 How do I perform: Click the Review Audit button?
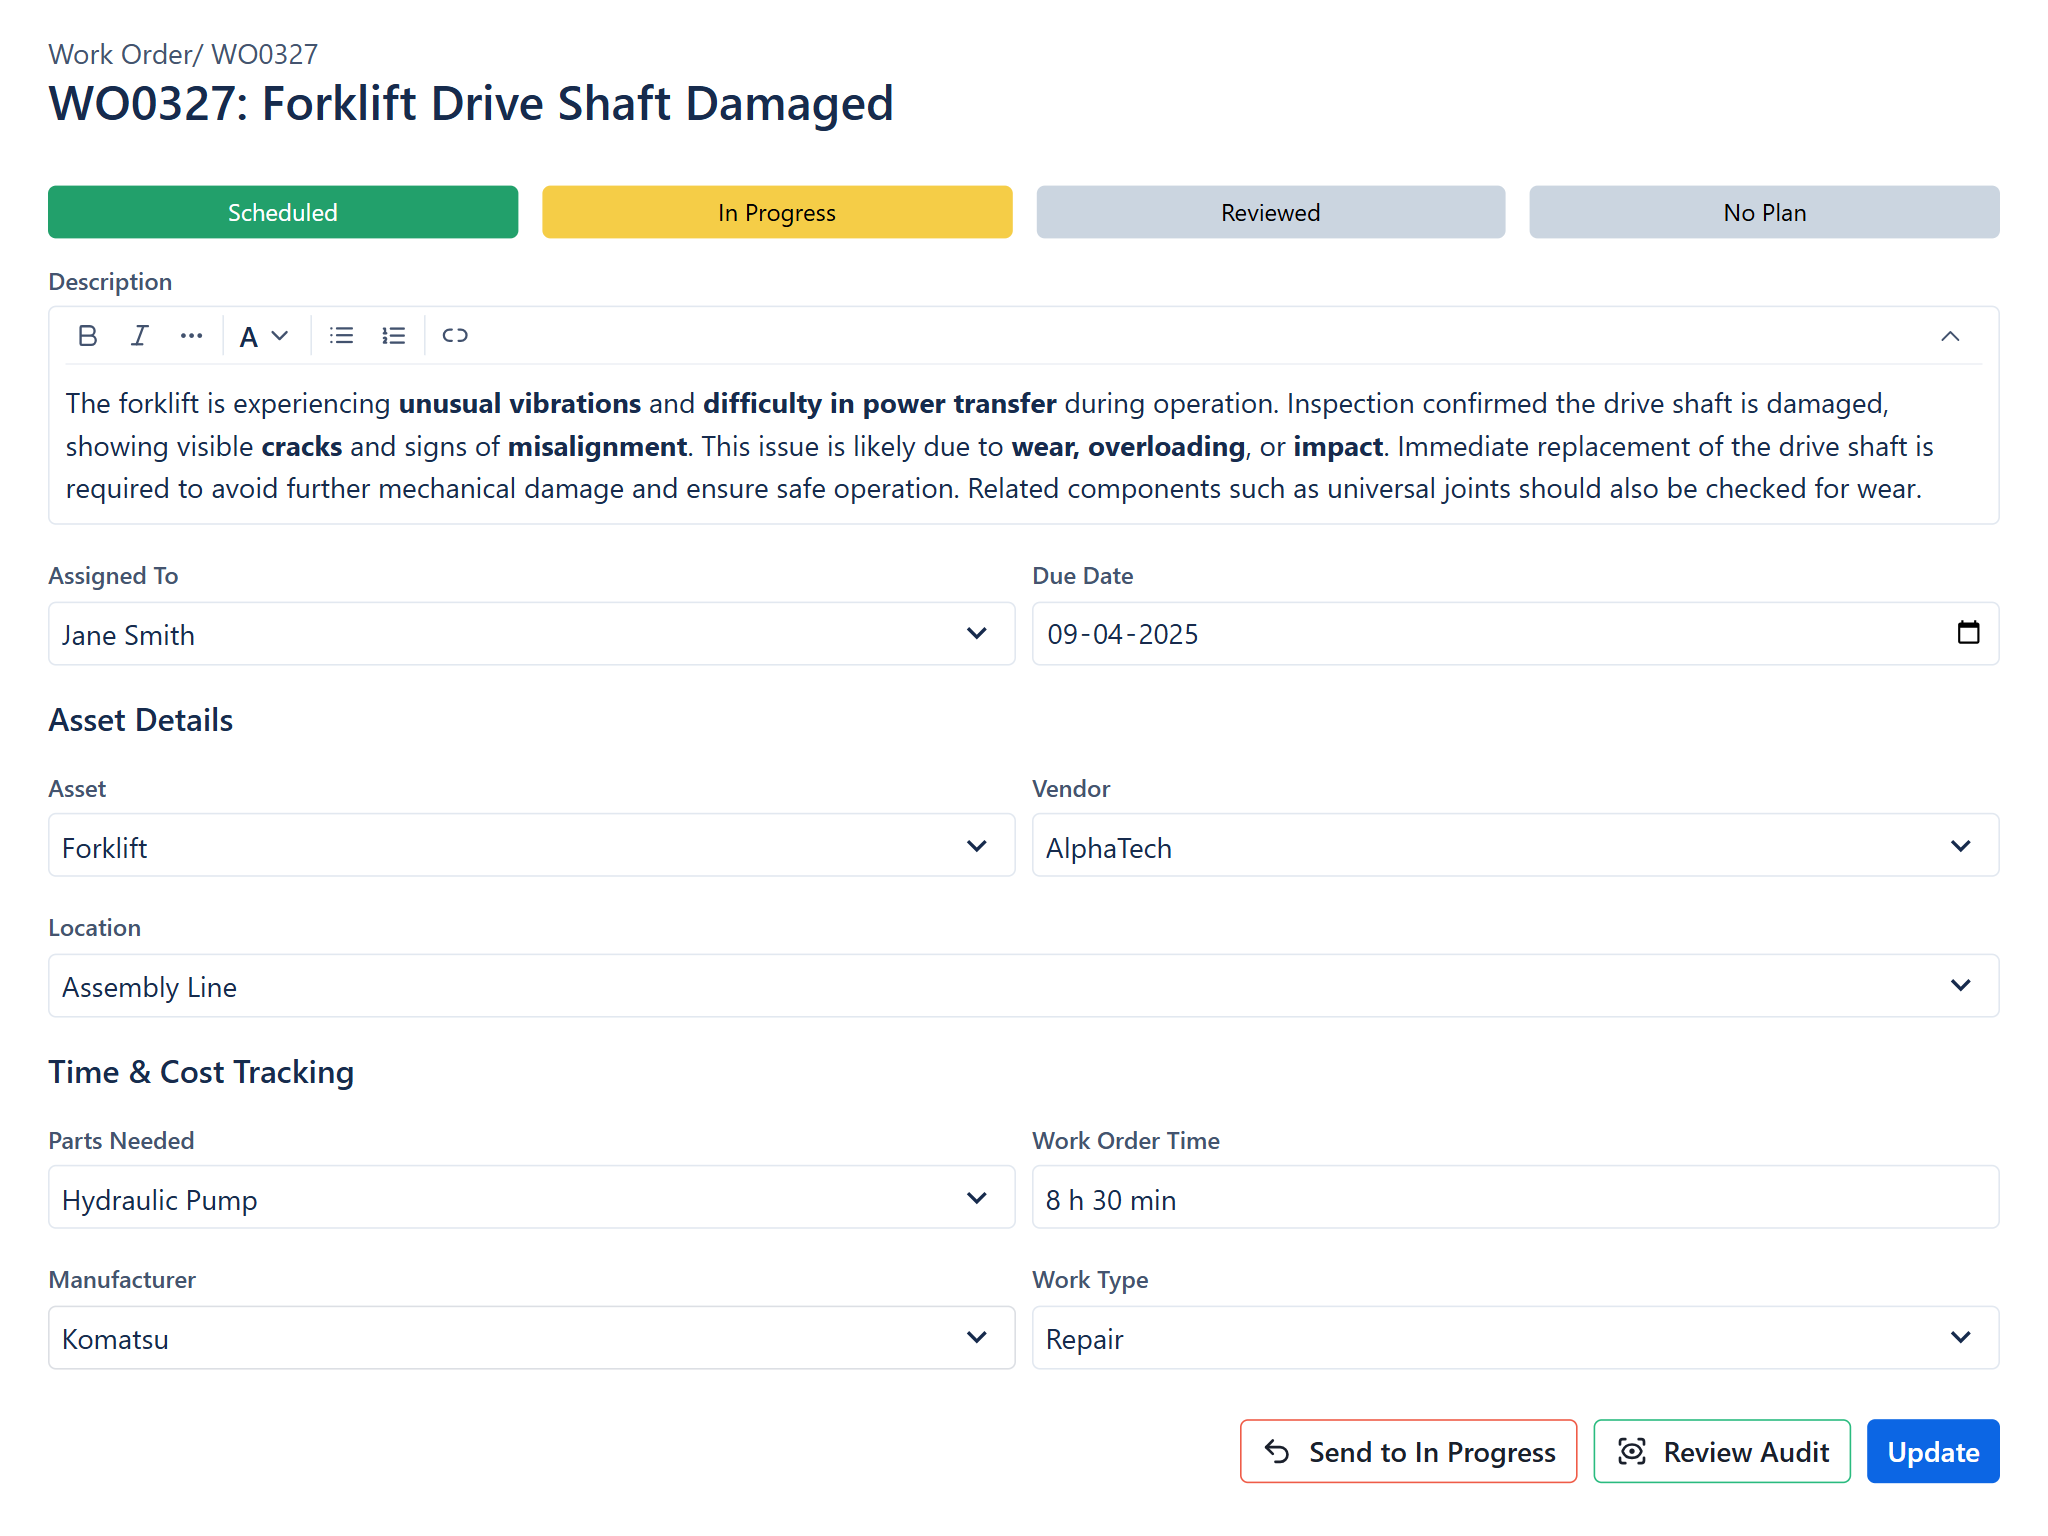point(1722,1451)
